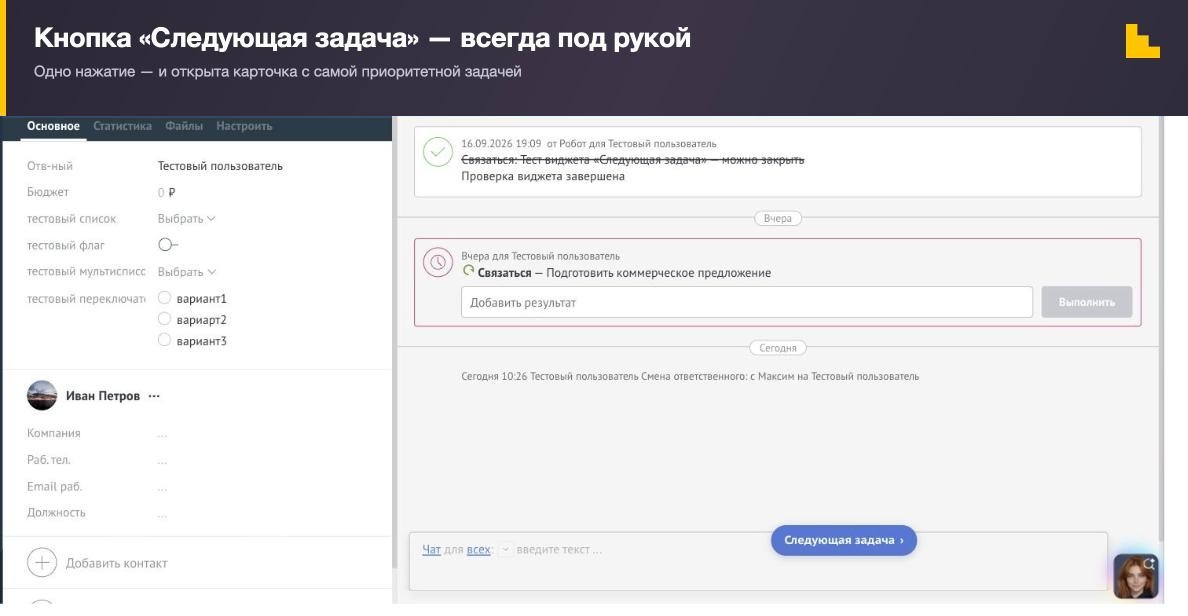The width and height of the screenshot is (1188, 616).
Task: Click the Вчера date separator label
Action: coord(777,218)
